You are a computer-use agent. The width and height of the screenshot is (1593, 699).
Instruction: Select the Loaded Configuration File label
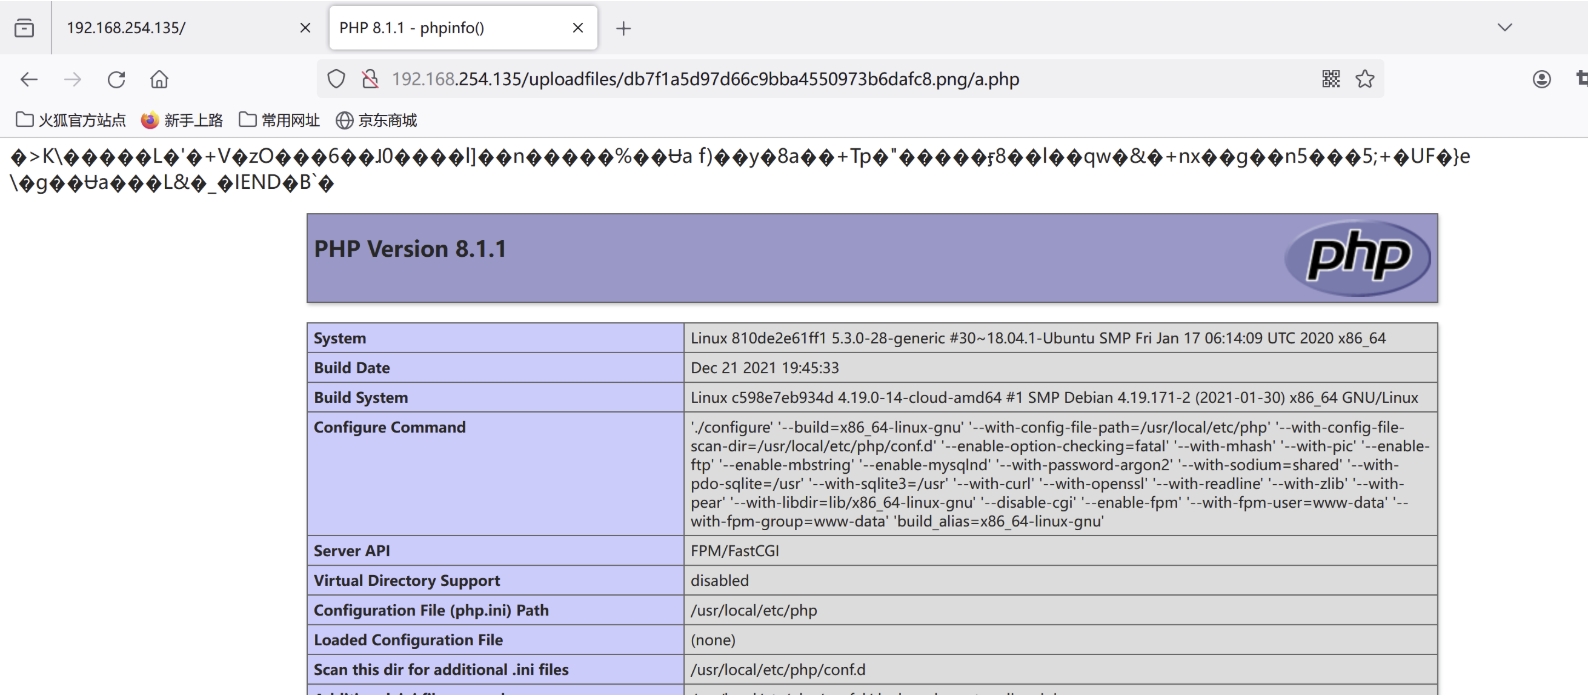(x=408, y=640)
